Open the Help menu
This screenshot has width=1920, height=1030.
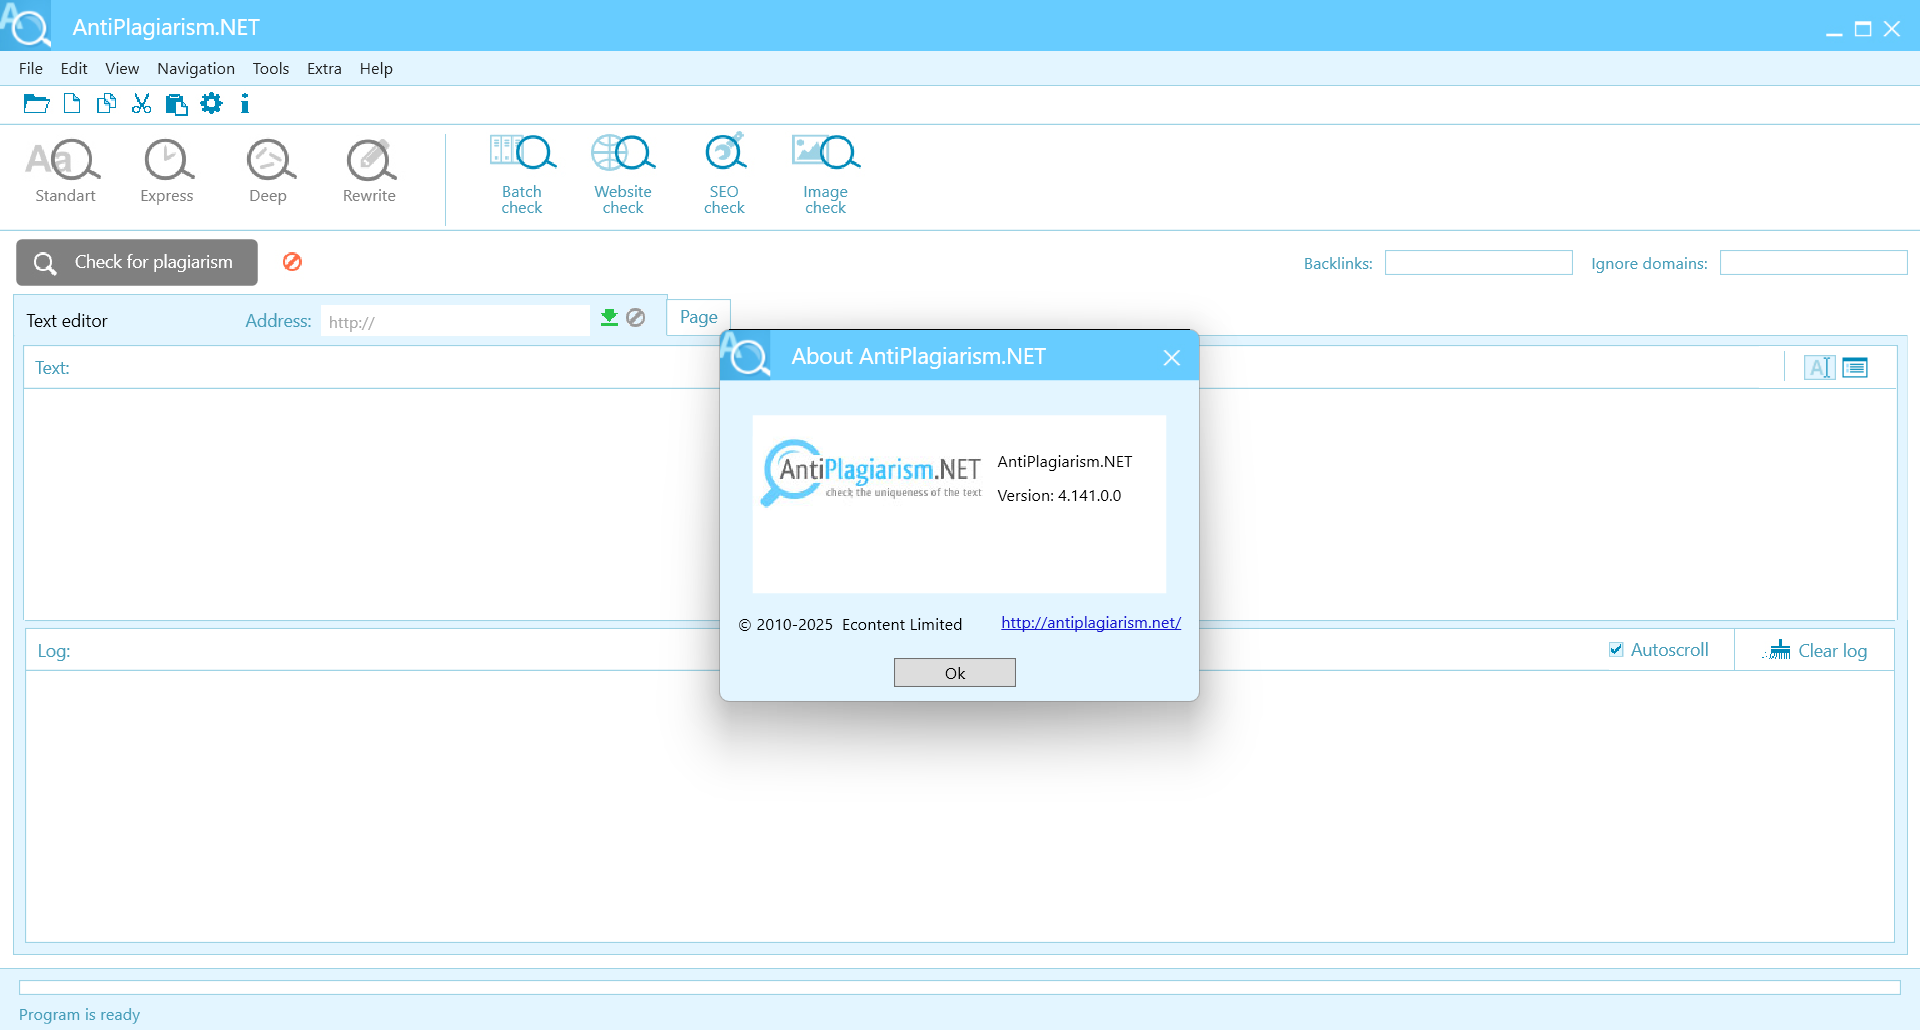(x=376, y=68)
